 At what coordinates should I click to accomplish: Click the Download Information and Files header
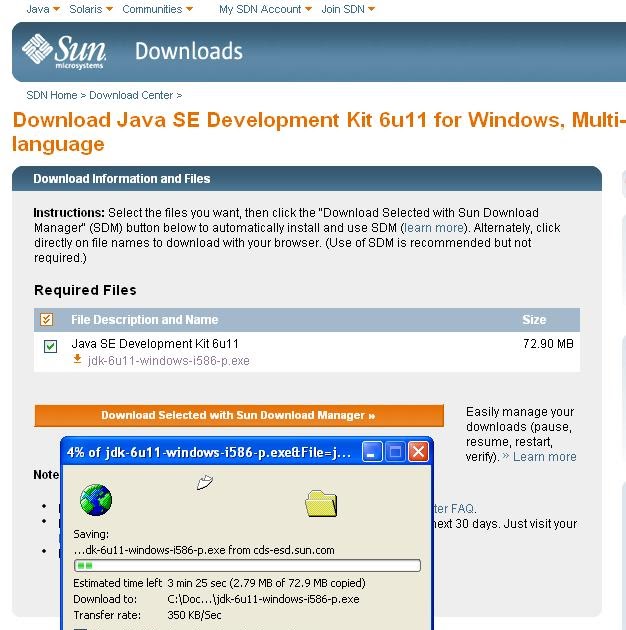pyautogui.click(x=122, y=179)
